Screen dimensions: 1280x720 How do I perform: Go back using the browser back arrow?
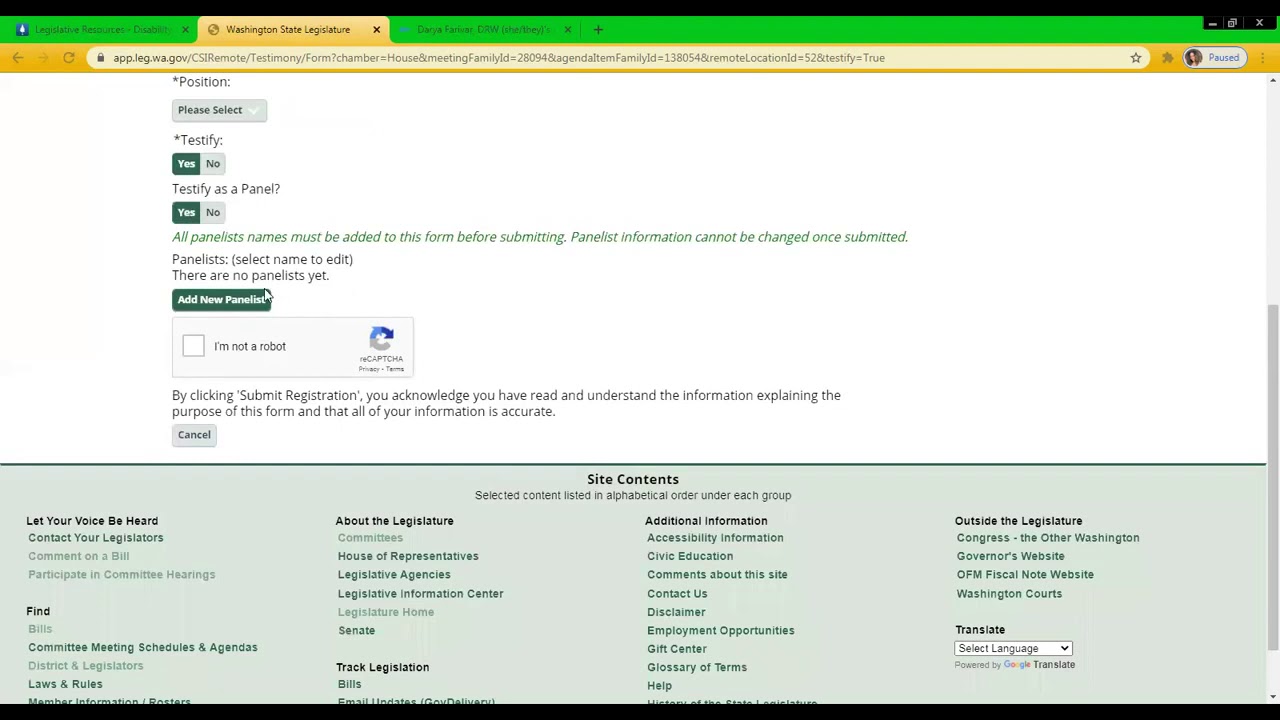tap(18, 58)
